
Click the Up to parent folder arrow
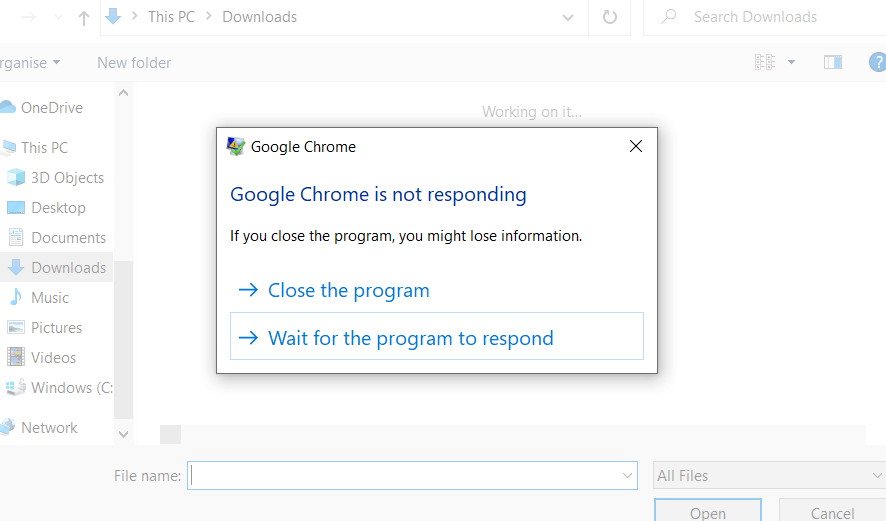[x=84, y=18]
